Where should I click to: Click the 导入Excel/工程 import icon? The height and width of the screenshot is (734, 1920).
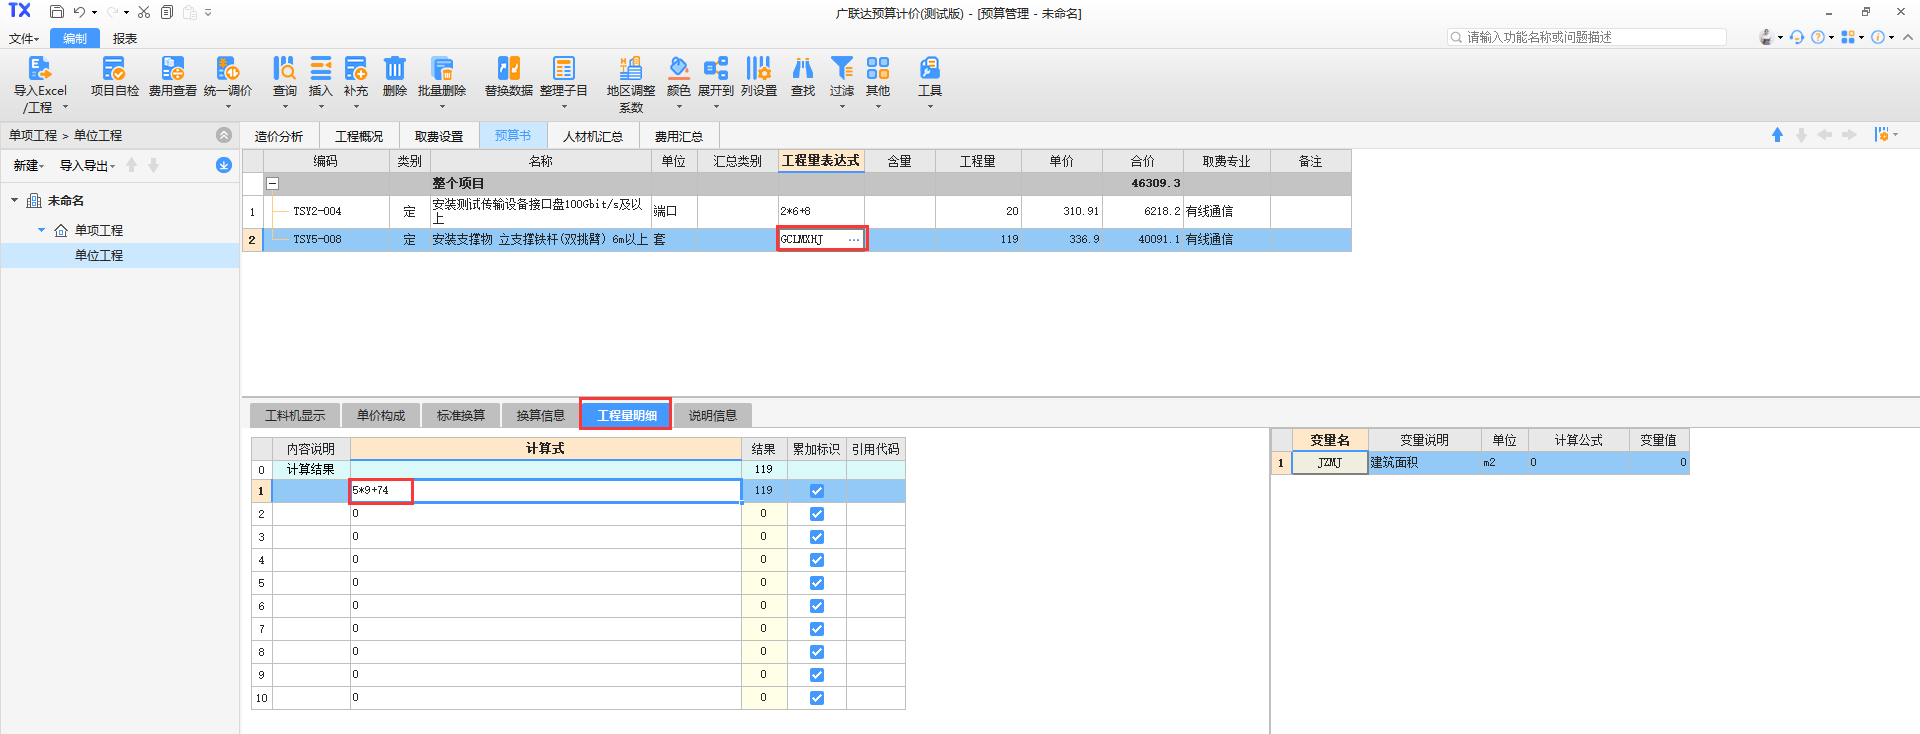pos(39,70)
